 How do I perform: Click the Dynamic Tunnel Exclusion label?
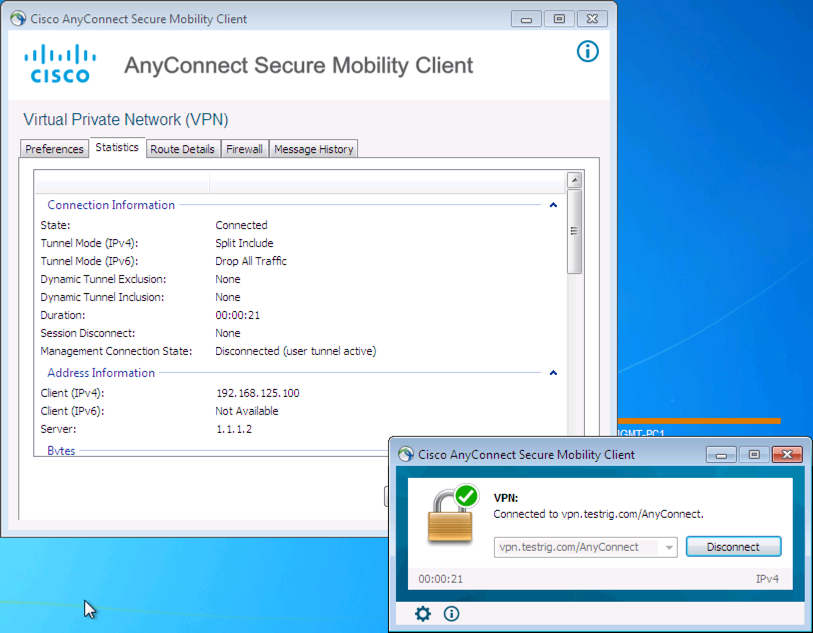[x=103, y=279]
